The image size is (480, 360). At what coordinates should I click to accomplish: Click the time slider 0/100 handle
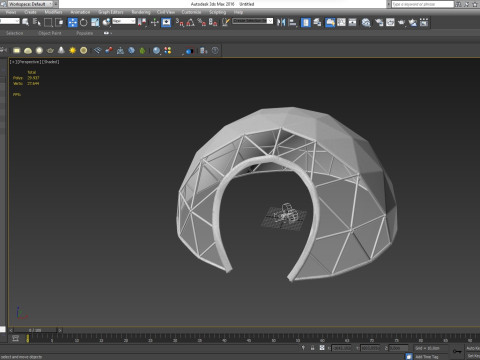point(35,330)
